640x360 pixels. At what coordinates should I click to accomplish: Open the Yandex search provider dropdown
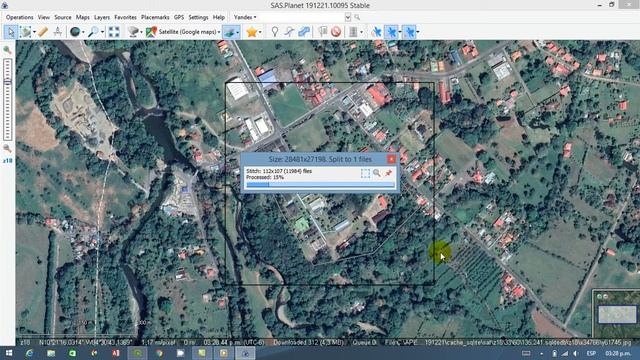coord(245,17)
